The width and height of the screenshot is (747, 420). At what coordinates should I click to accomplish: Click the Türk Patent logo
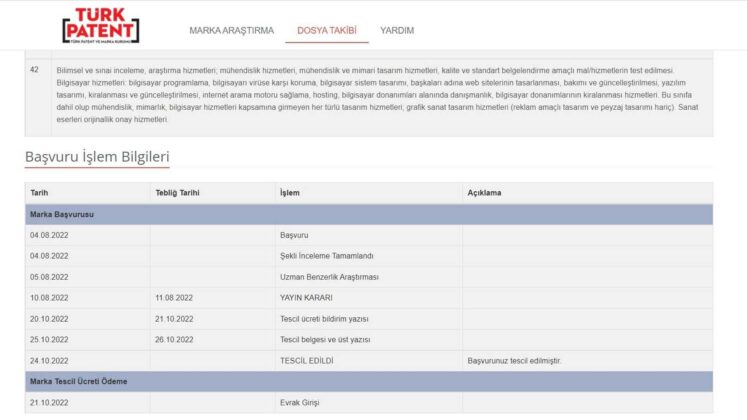click(101, 25)
